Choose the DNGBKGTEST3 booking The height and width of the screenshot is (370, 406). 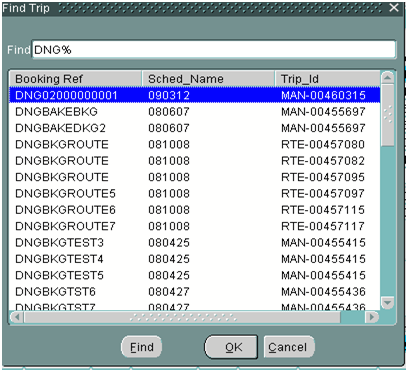[x=195, y=242]
